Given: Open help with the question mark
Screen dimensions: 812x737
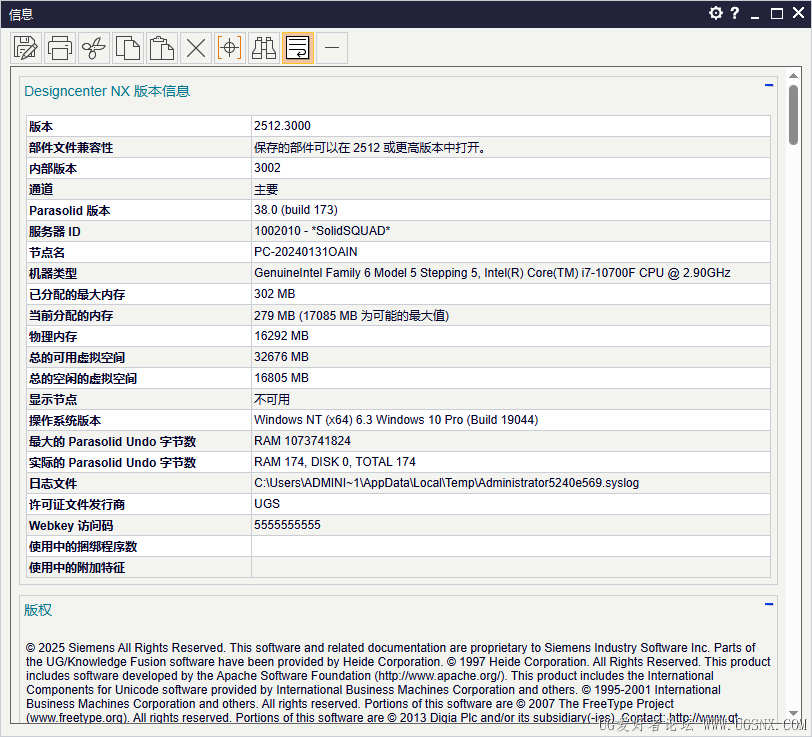Looking at the screenshot, I should coord(735,13).
